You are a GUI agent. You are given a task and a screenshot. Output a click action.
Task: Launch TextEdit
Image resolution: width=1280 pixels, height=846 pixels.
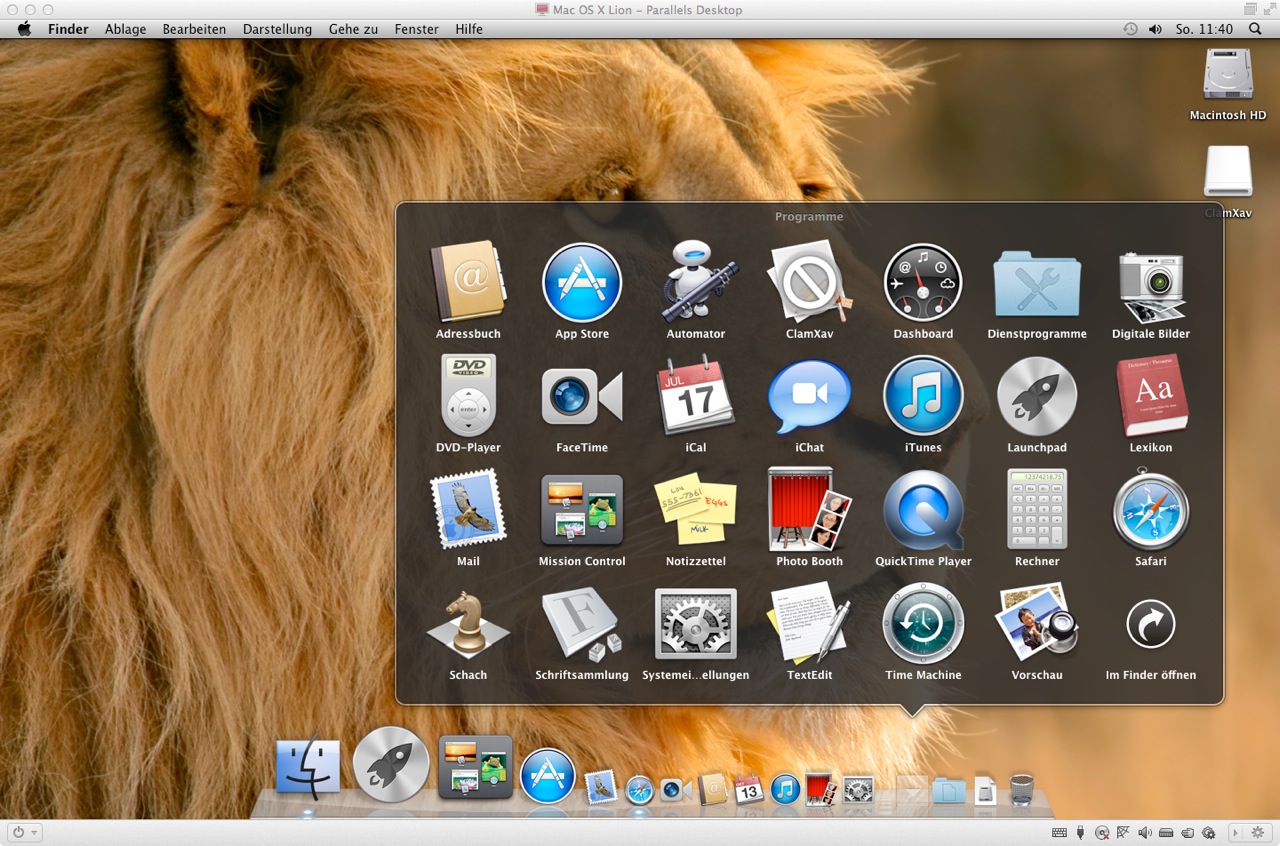810,624
